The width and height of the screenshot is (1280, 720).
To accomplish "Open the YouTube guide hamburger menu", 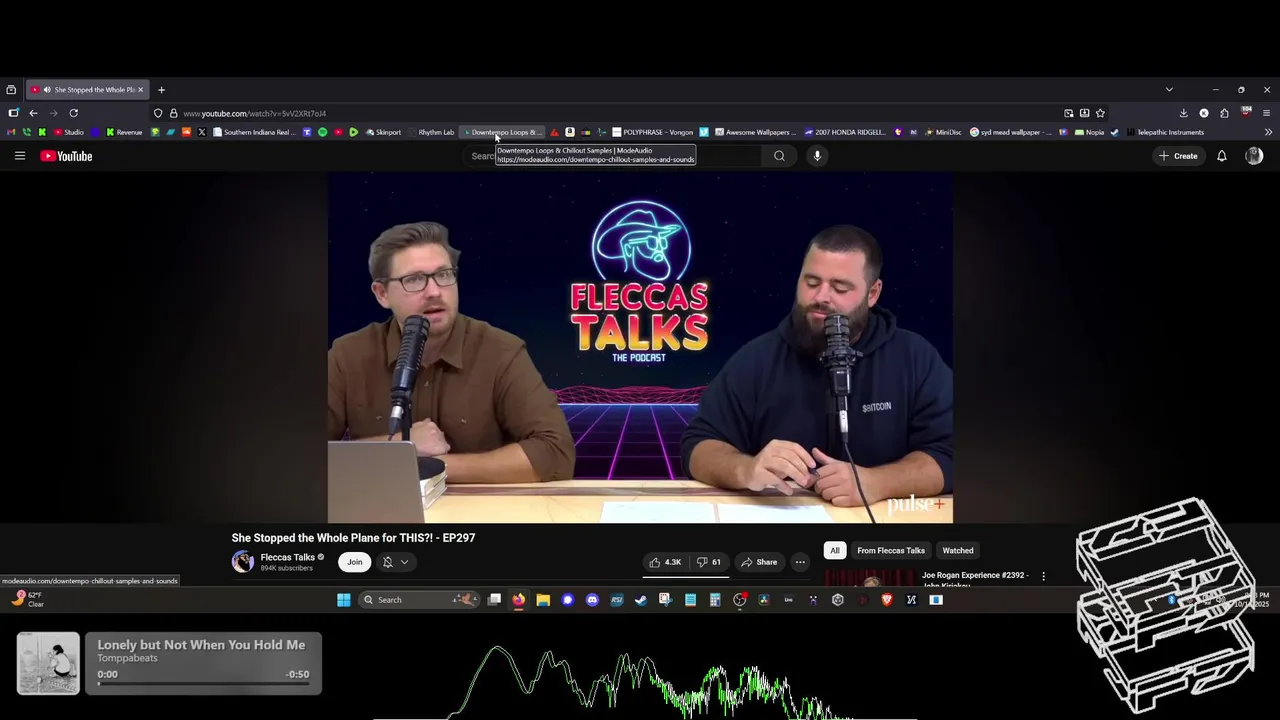I will pyautogui.click(x=19, y=156).
